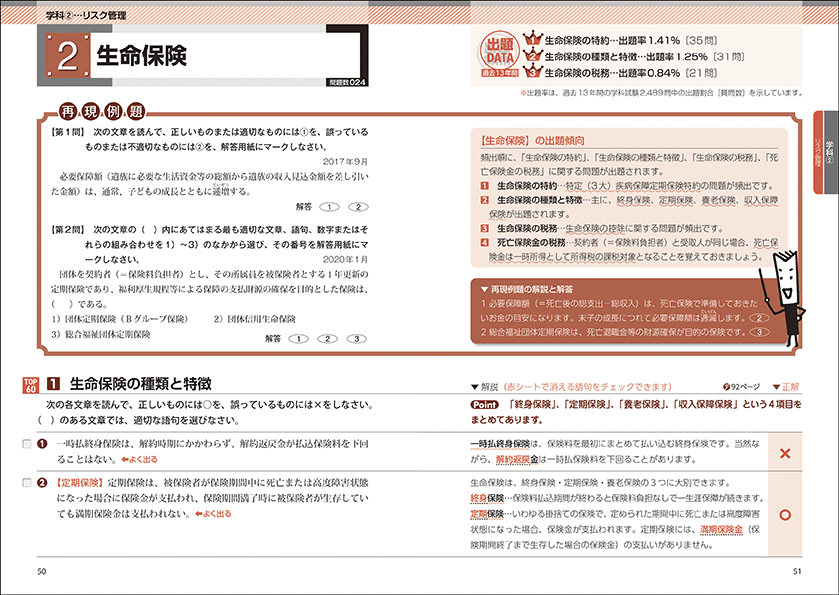Click the 赤シートで消える語句をチェックできます note
839x595 pixels.
pyautogui.click(x=587, y=387)
